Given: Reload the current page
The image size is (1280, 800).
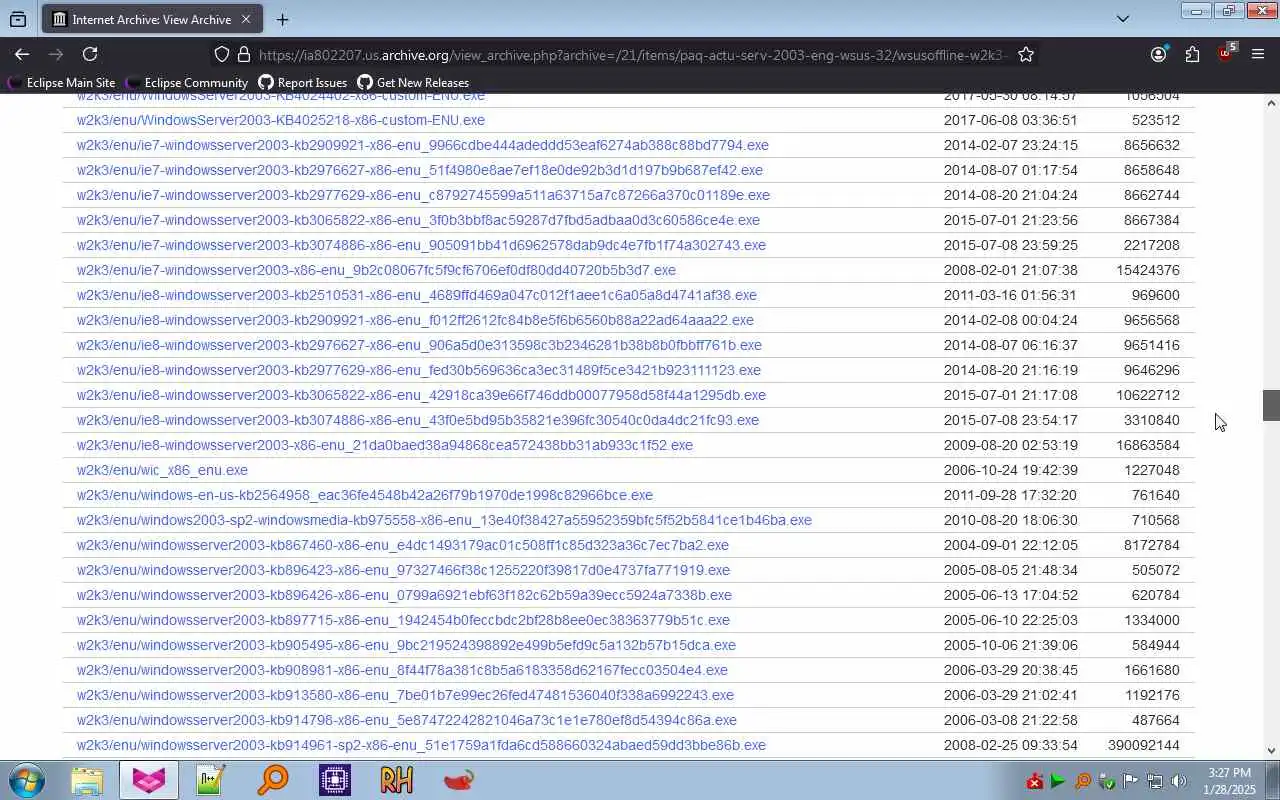Looking at the screenshot, I should coord(90,54).
